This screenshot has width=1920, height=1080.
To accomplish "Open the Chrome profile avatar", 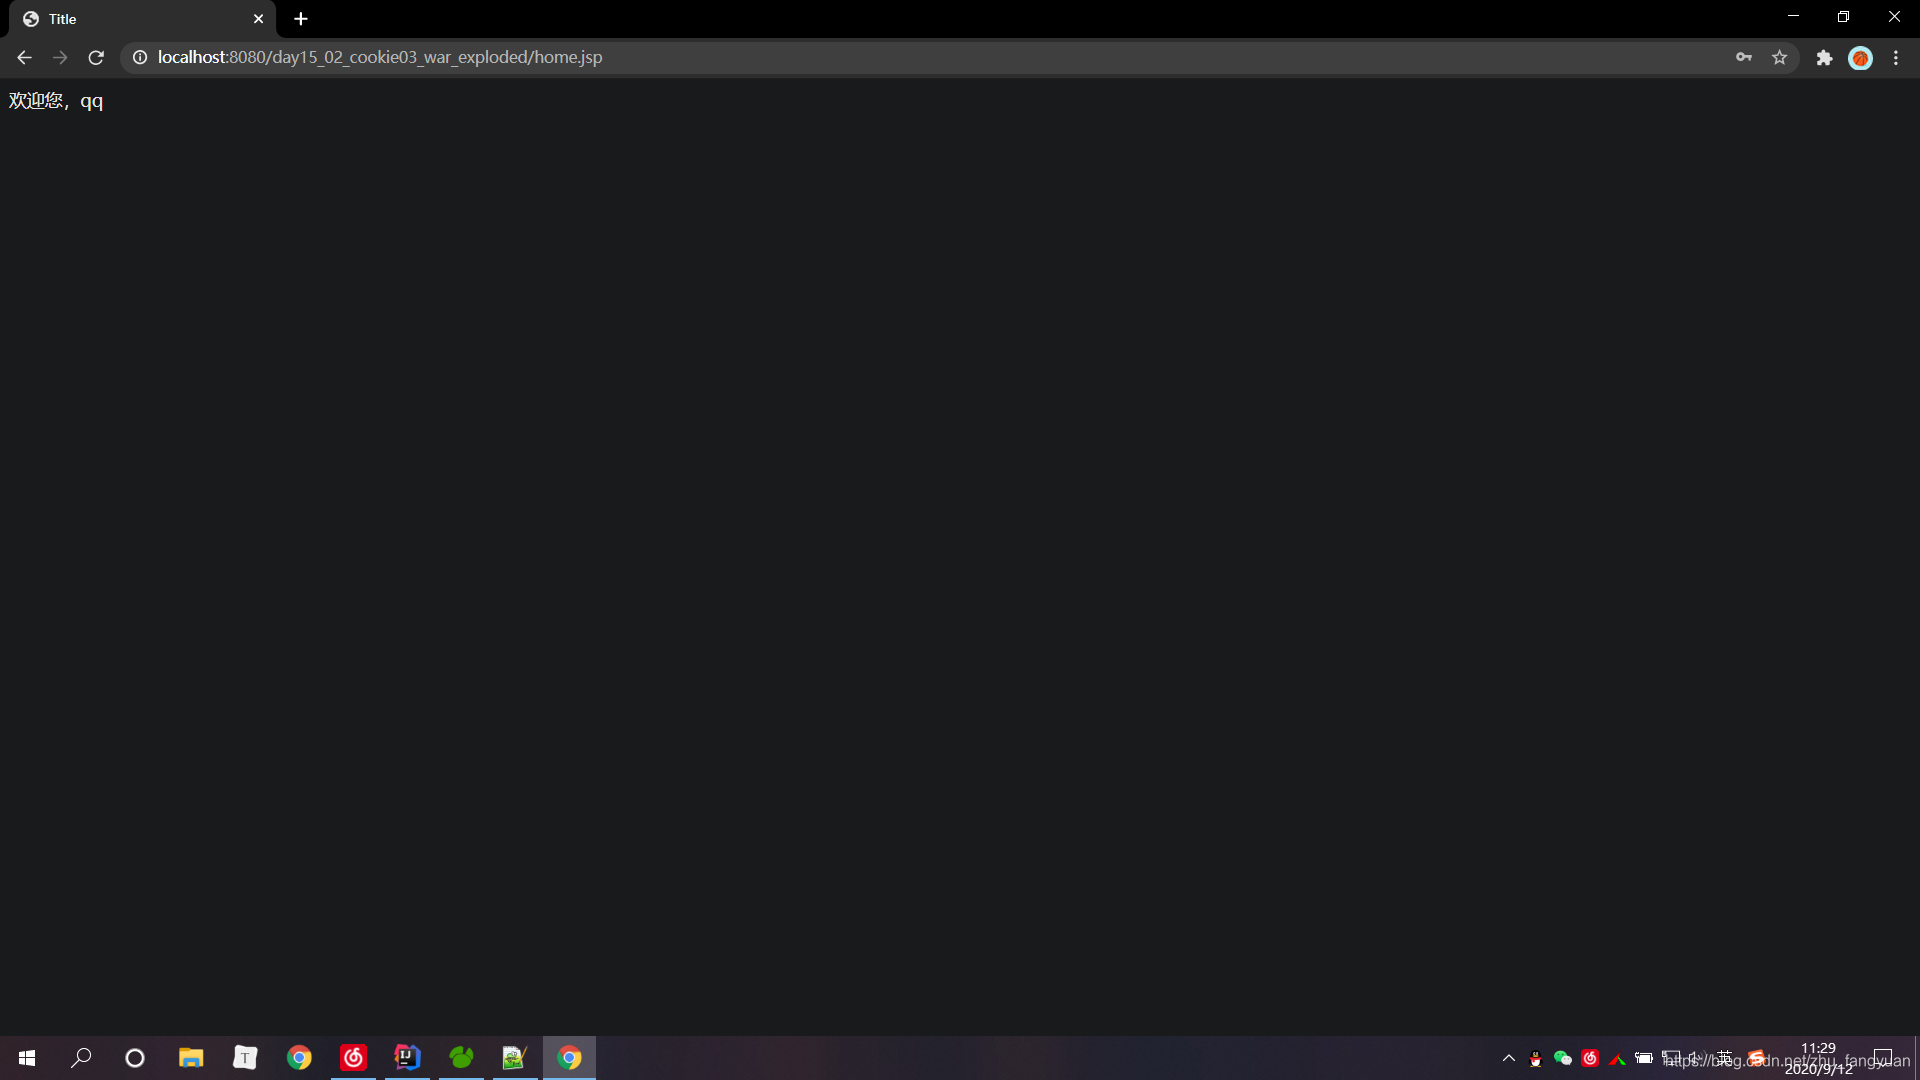I will (x=1861, y=58).
